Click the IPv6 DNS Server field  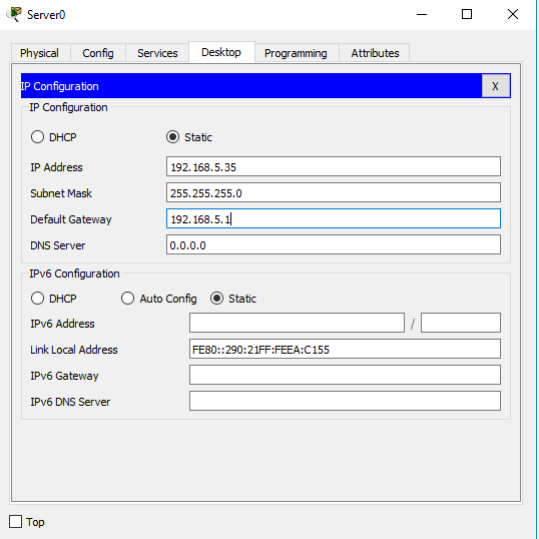[x=345, y=401]
